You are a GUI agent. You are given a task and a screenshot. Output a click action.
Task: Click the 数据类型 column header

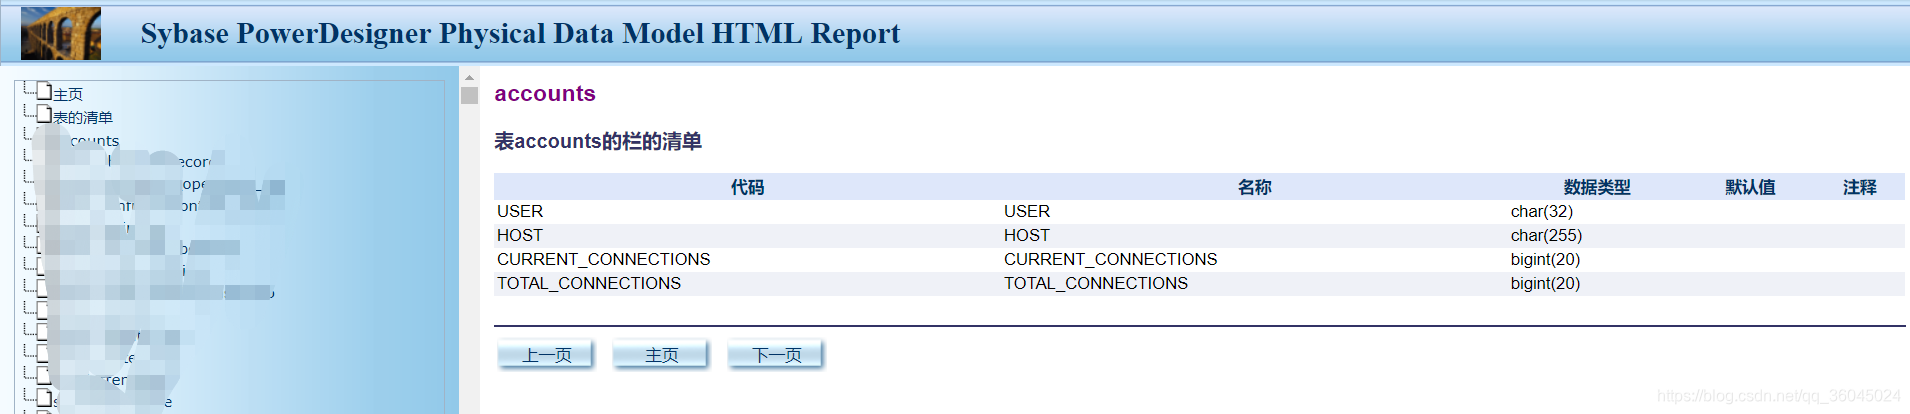pyautogui.click(x=1597, y=187)
